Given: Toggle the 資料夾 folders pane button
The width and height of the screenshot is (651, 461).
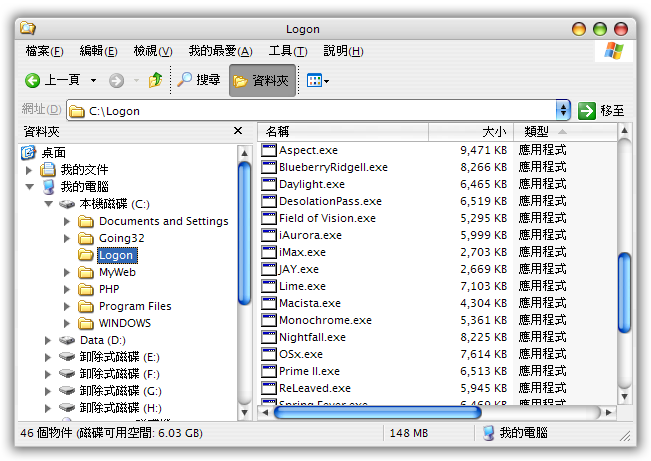Looking at the screenshot, I should coord(262,80).
